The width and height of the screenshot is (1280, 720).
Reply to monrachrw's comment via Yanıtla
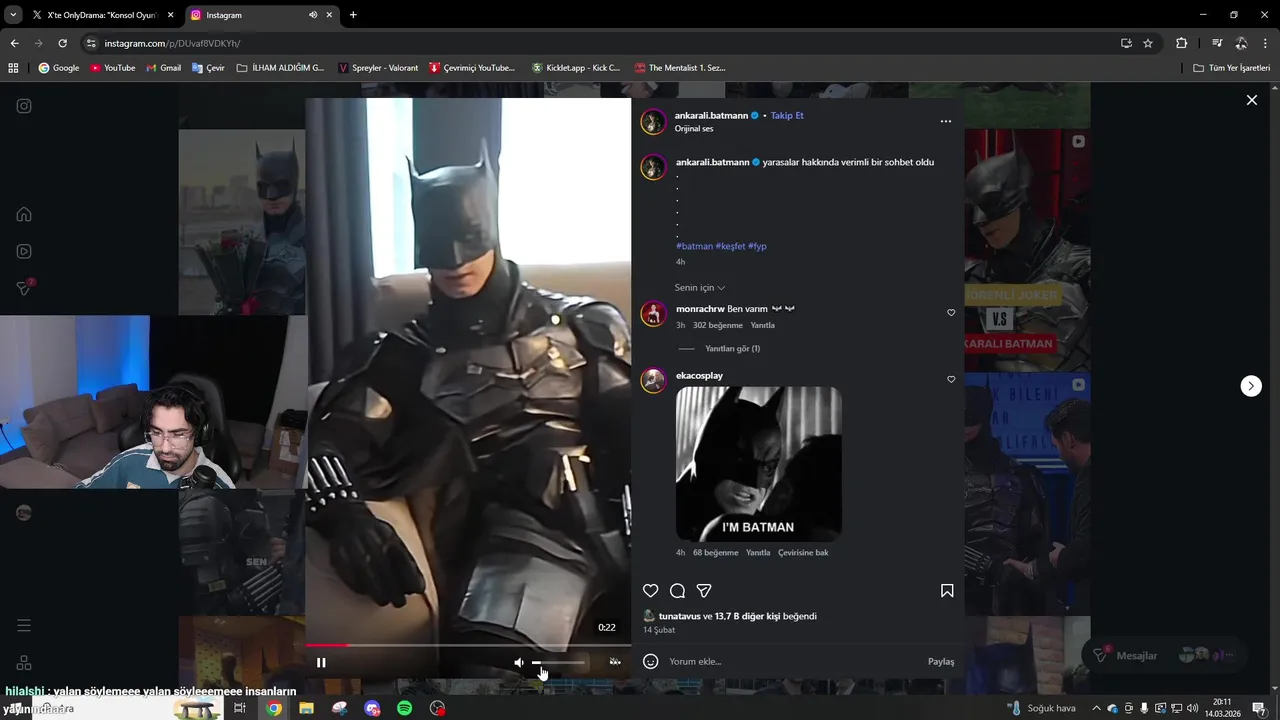coord(763,325)
